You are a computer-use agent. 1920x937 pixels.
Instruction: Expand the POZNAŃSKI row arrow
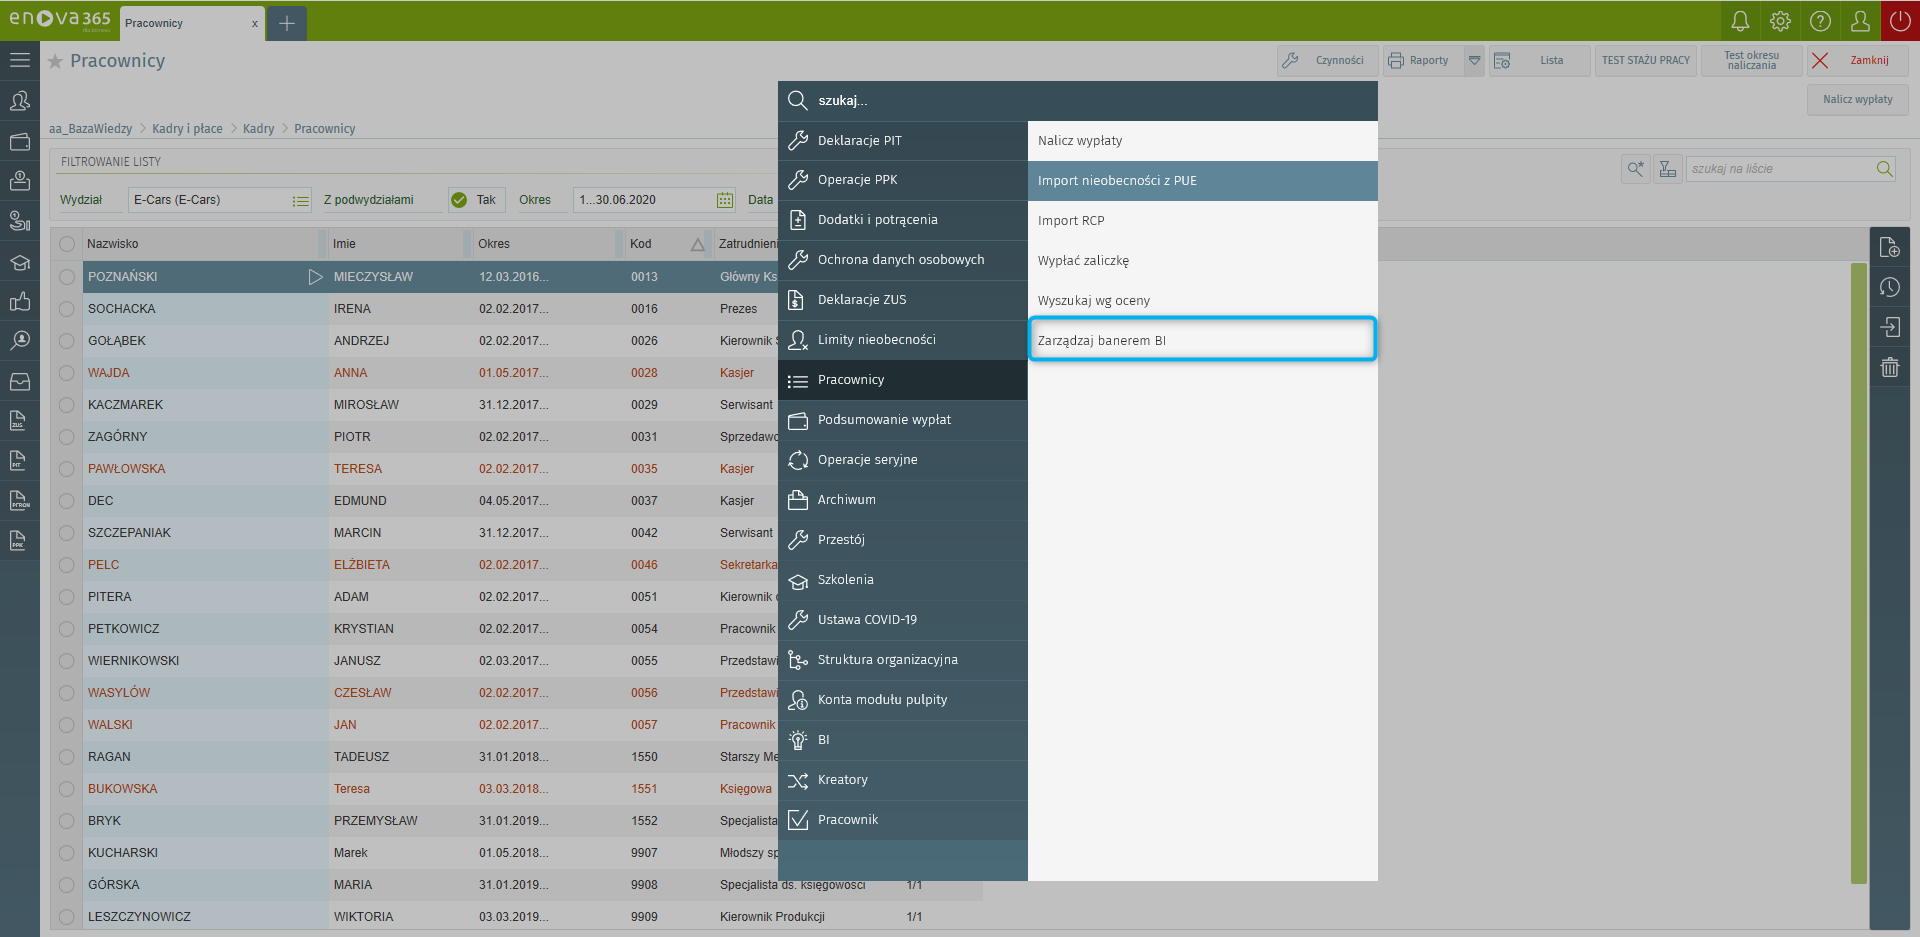[x=315, y=277]
